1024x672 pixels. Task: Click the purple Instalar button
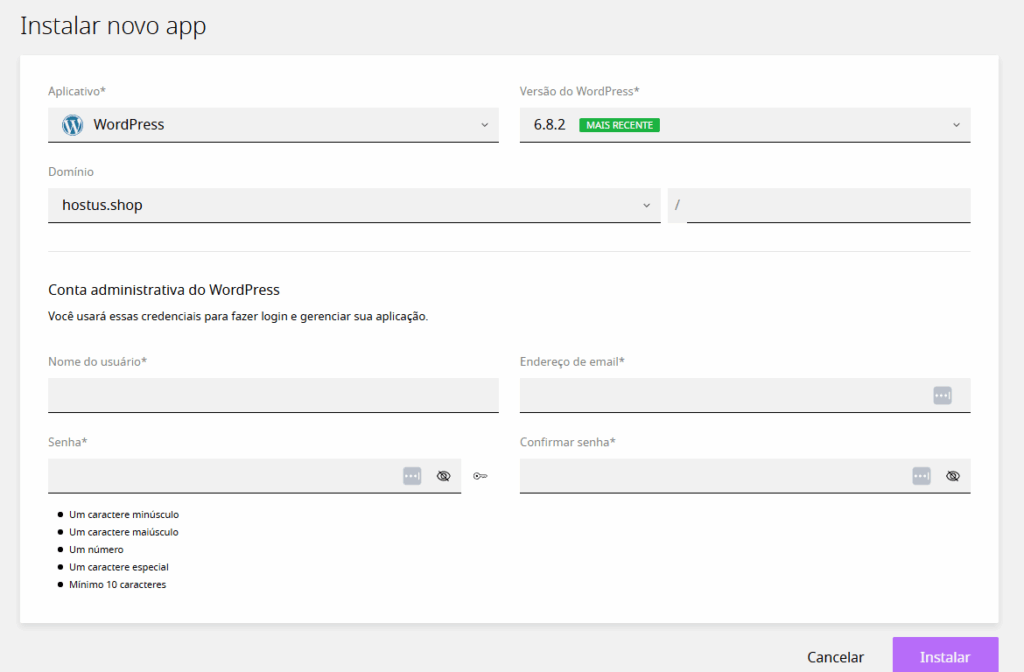945,655
